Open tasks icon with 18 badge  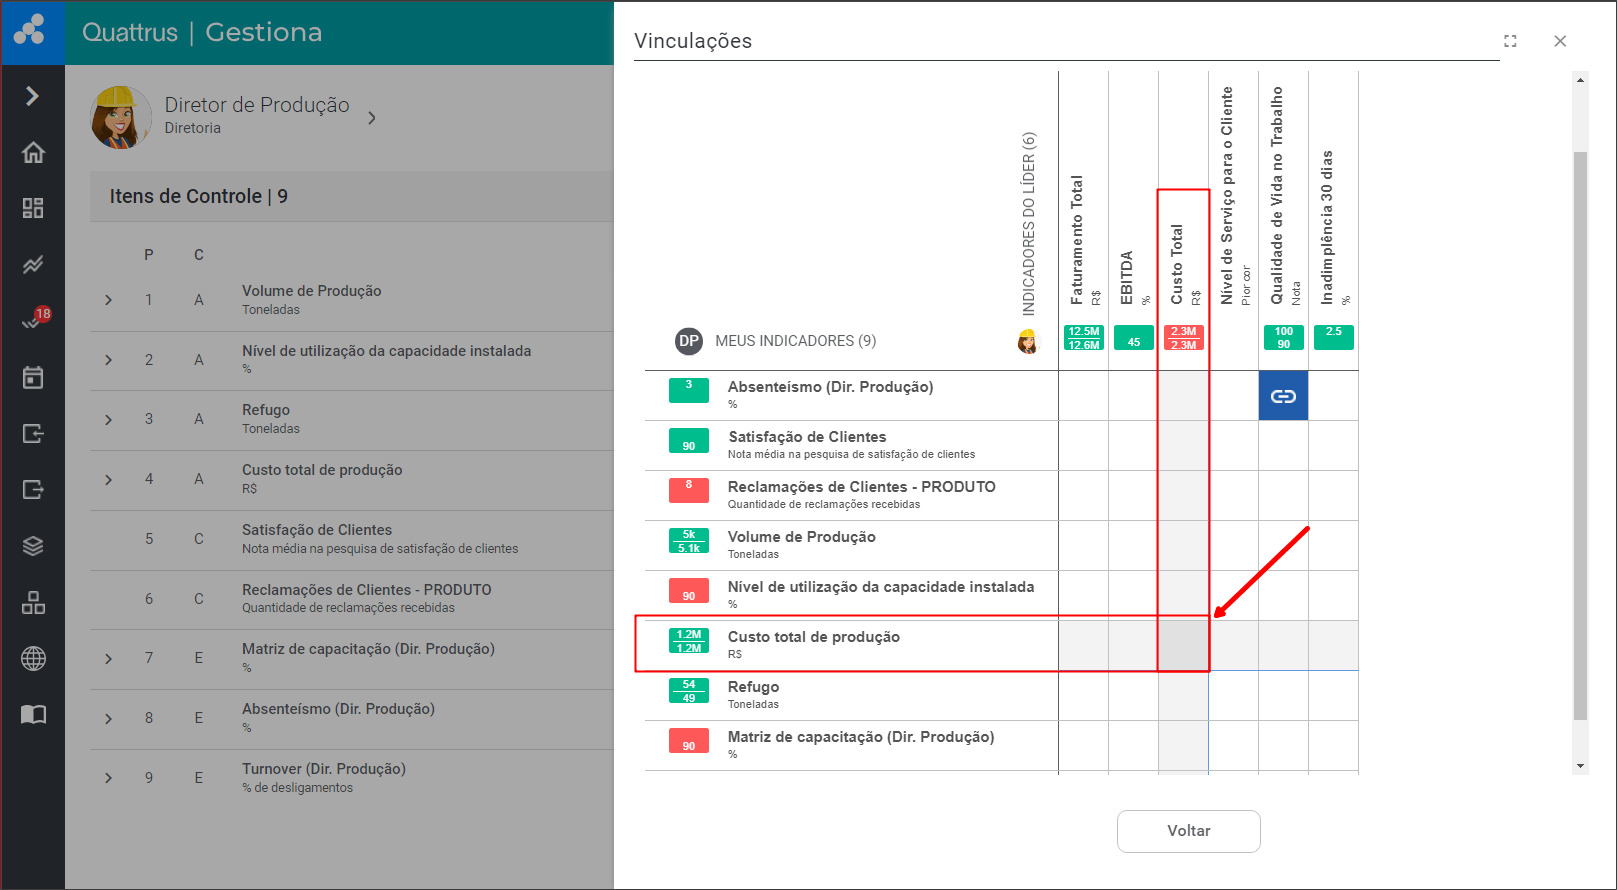33,321
